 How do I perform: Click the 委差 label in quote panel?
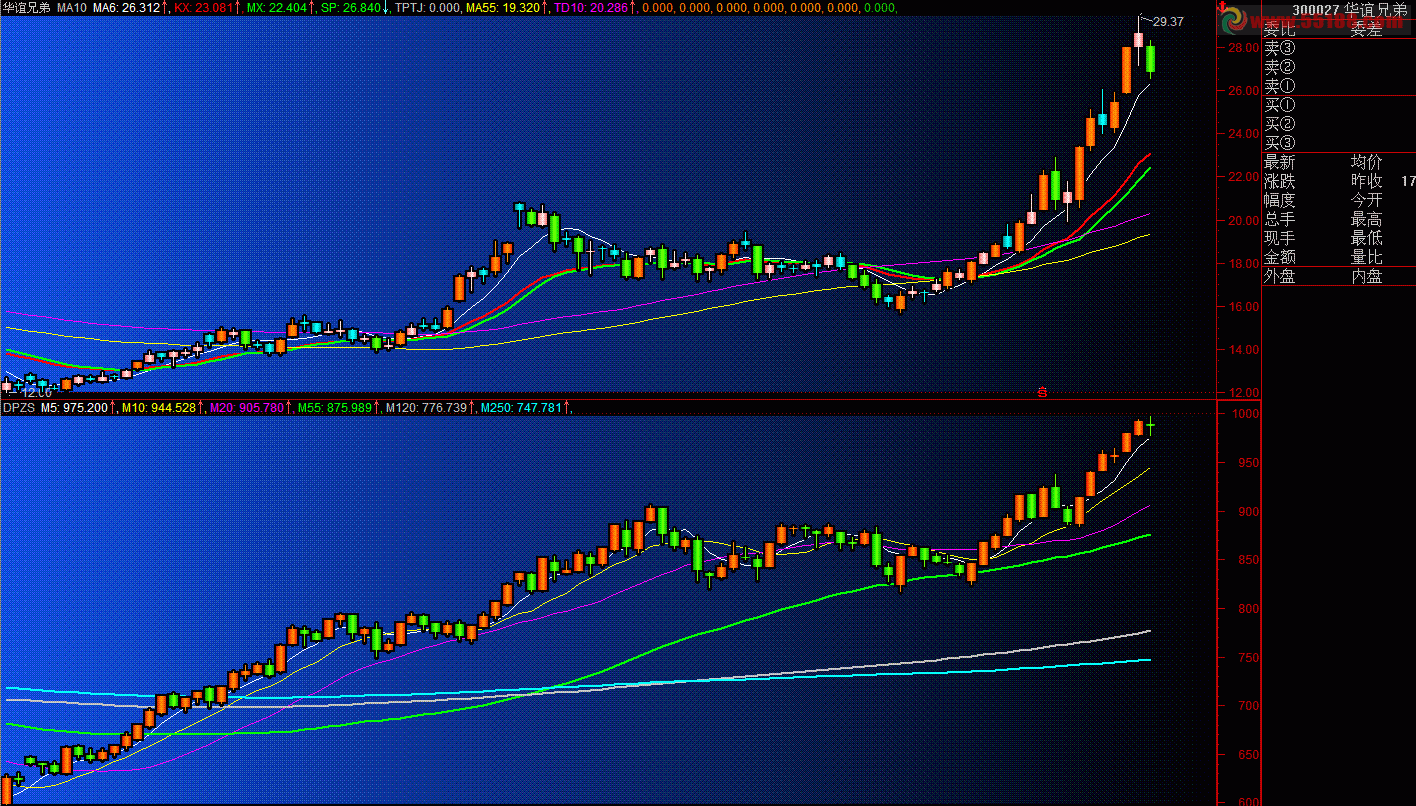[x=1366, y=30]
